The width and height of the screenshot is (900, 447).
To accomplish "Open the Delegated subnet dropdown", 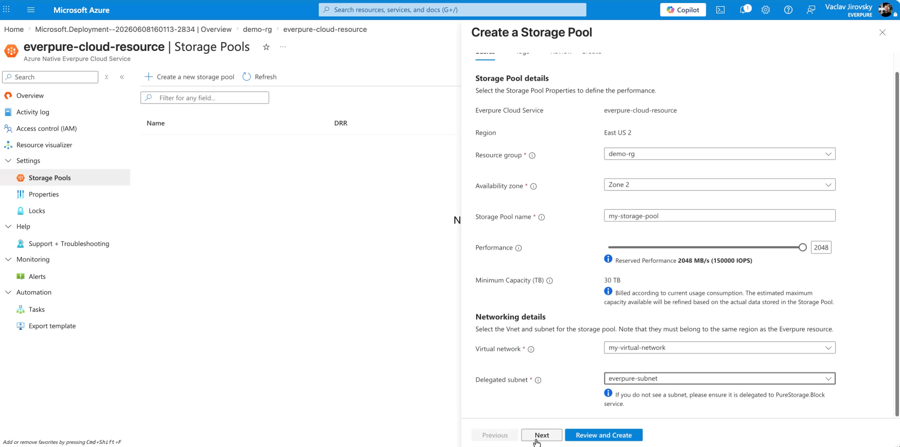I will coord(720,379).
